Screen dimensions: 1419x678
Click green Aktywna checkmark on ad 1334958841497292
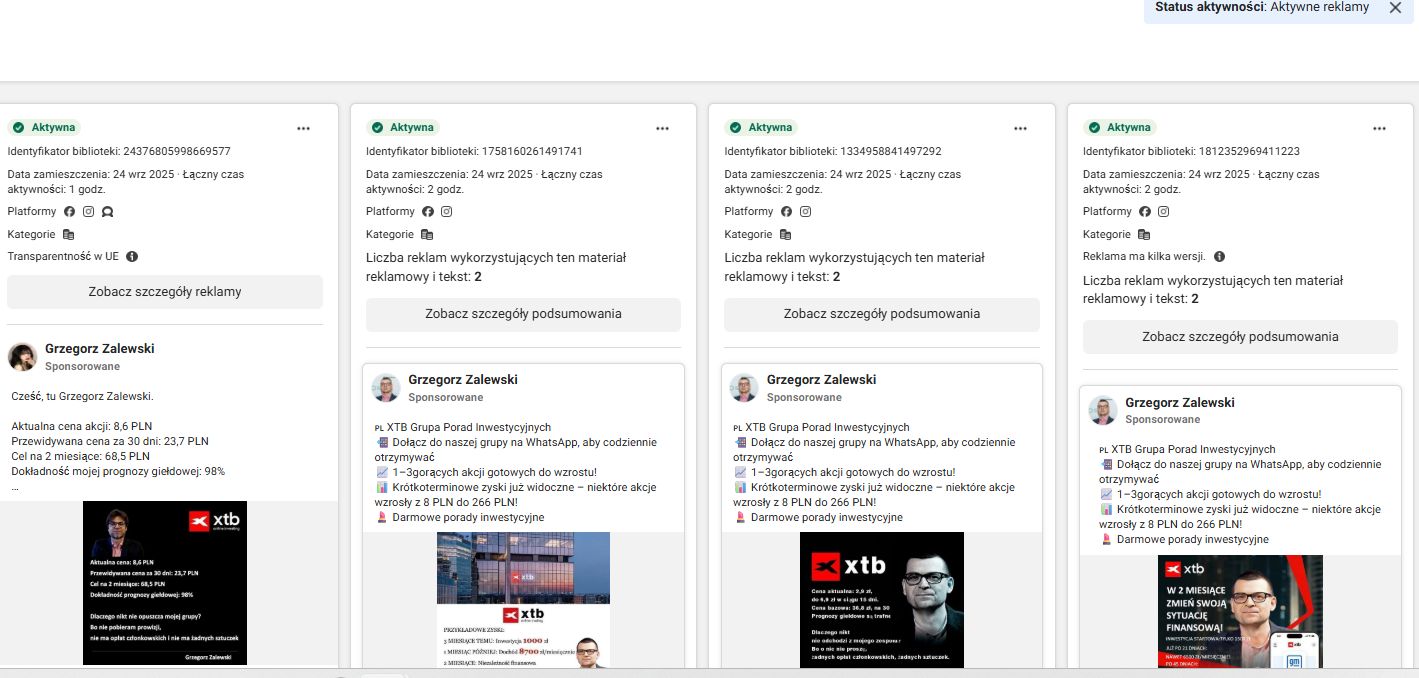click(735, 128)
